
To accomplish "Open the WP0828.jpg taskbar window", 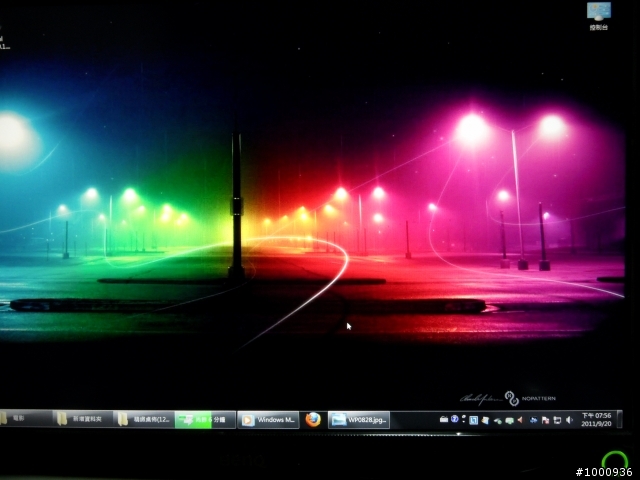I will [x=359, y=420].
